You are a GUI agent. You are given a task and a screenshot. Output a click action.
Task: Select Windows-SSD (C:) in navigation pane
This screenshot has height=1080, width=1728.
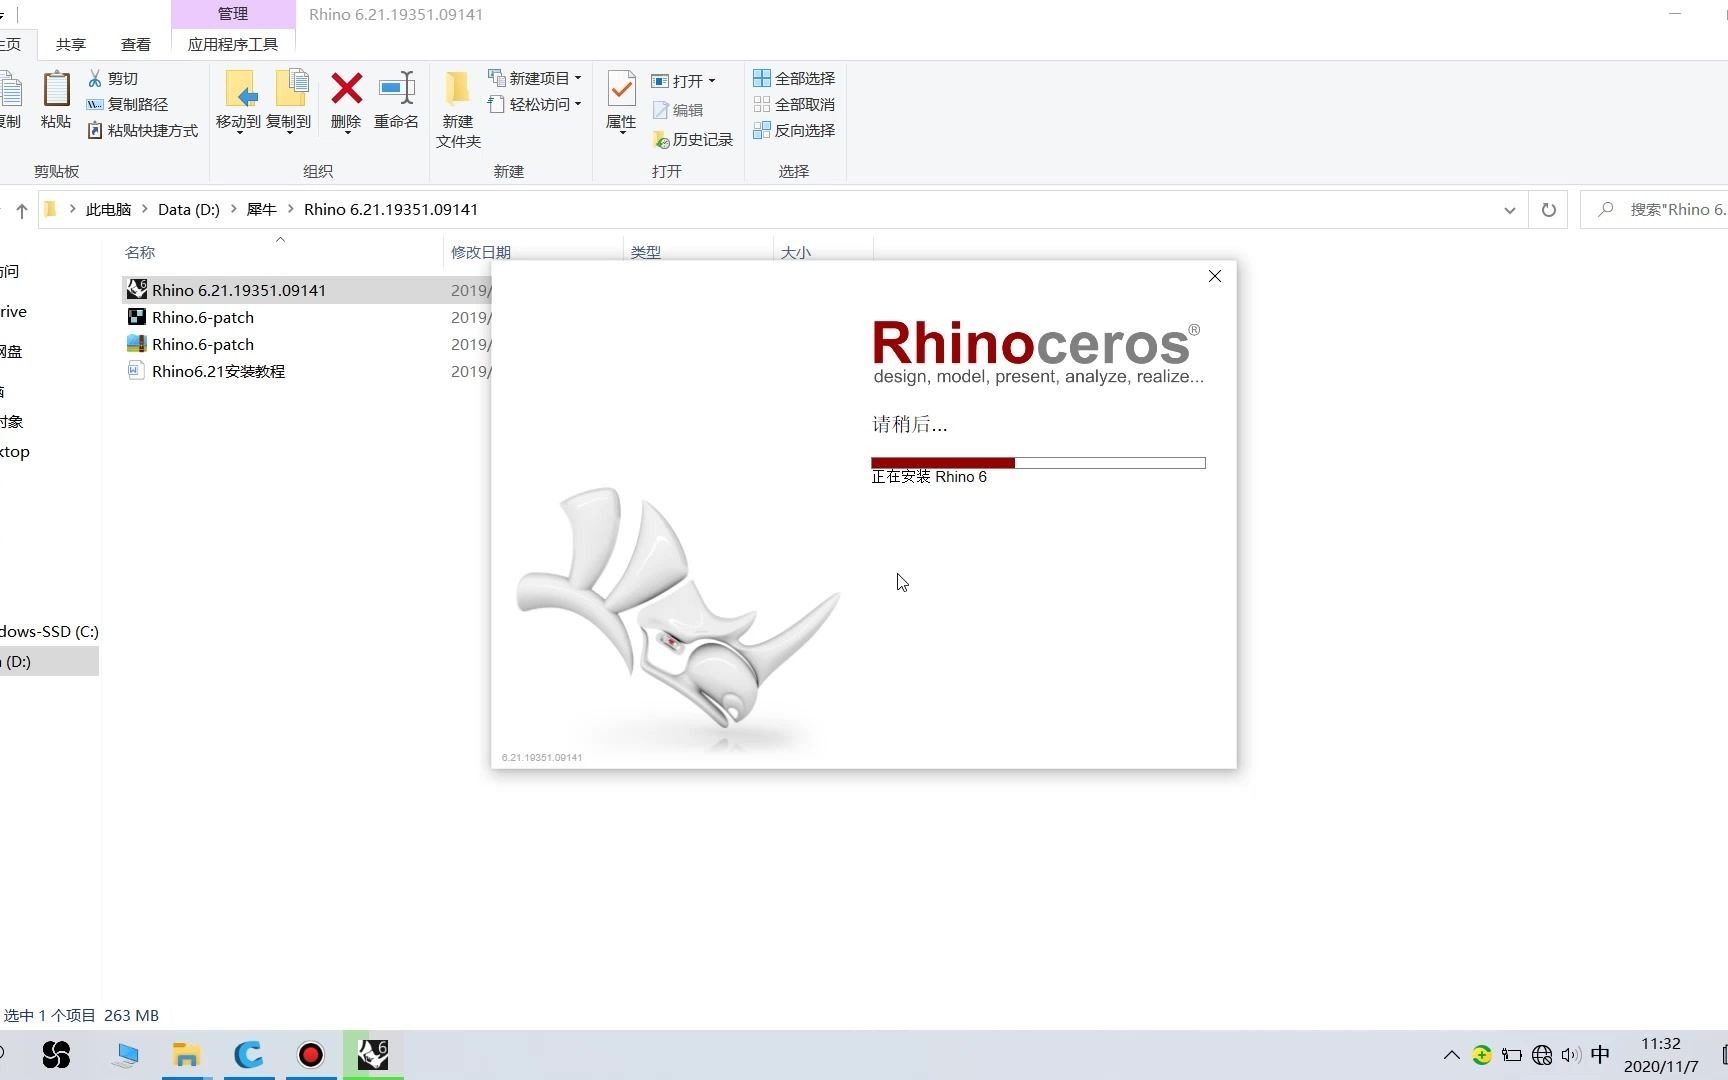coord(49,631)
